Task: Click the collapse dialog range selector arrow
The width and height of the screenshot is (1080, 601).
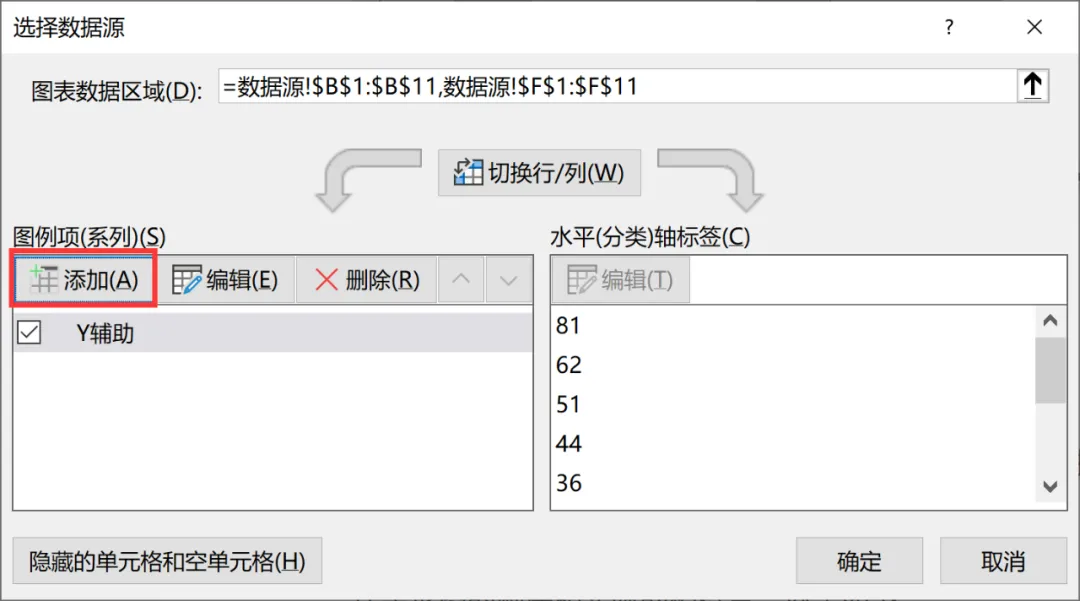Action: click(x=1032, y=87)
